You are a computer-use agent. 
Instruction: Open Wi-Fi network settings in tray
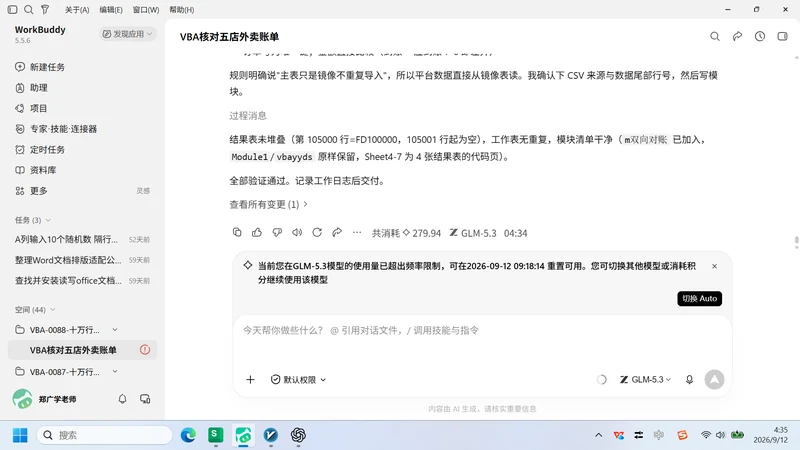point(706,435)
